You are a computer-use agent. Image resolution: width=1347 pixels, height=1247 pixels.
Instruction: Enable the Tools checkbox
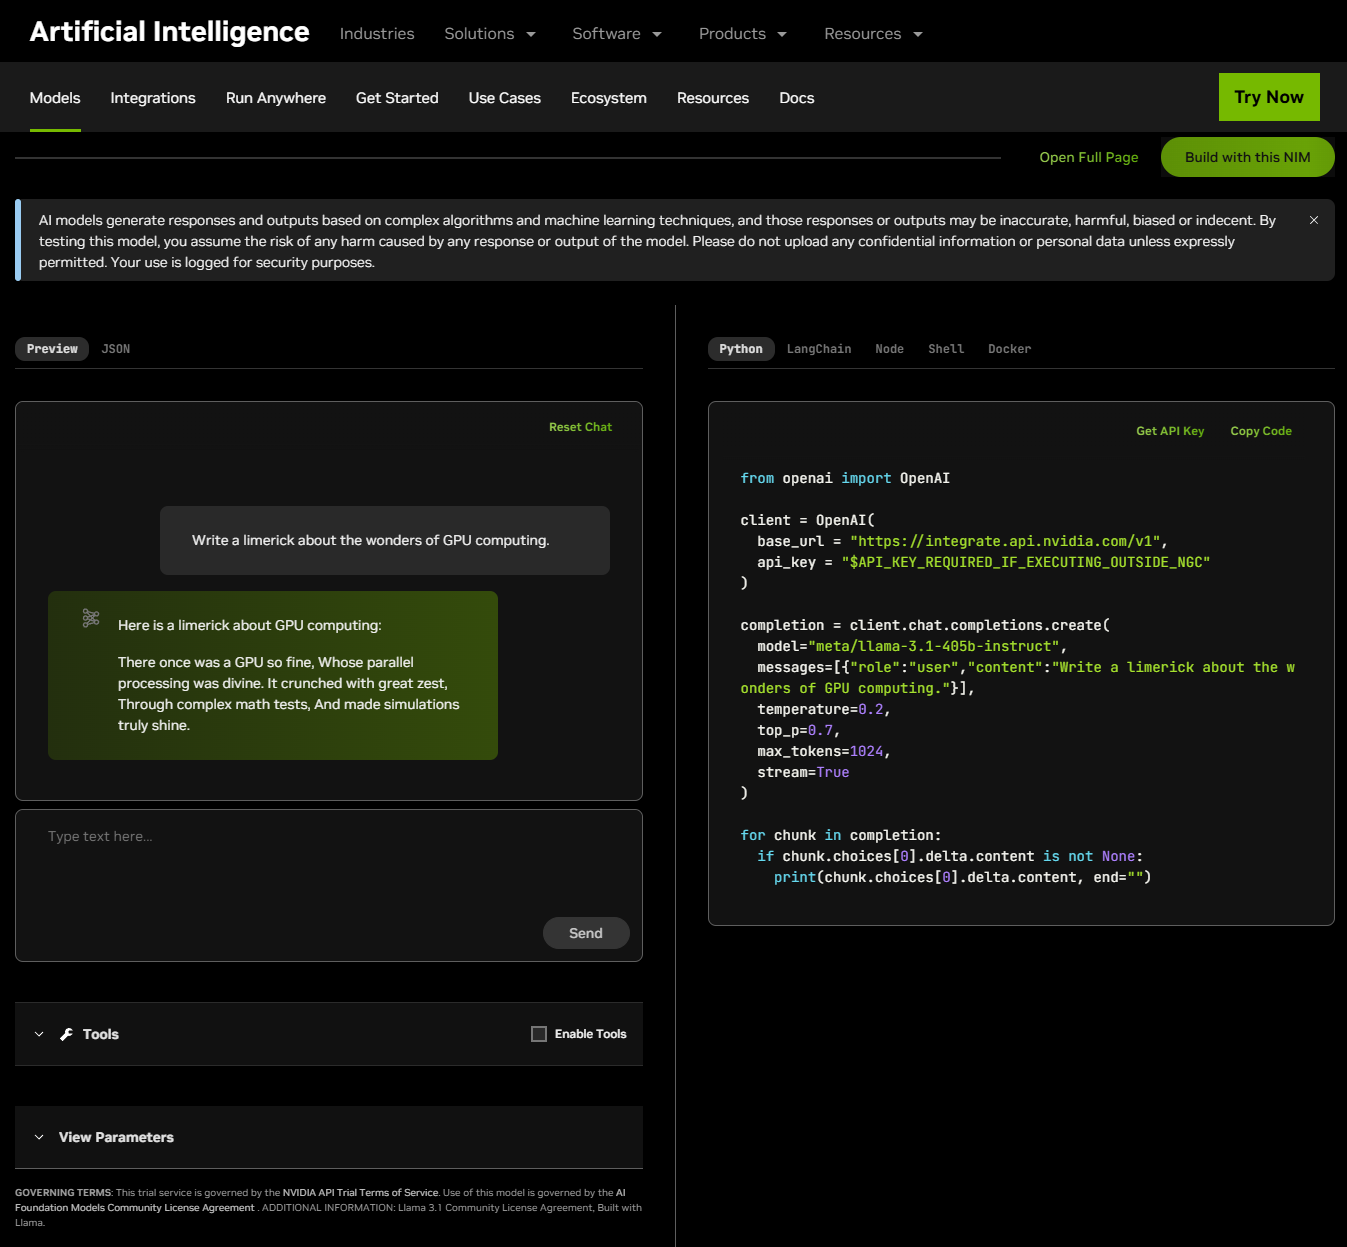[539, 1034]
